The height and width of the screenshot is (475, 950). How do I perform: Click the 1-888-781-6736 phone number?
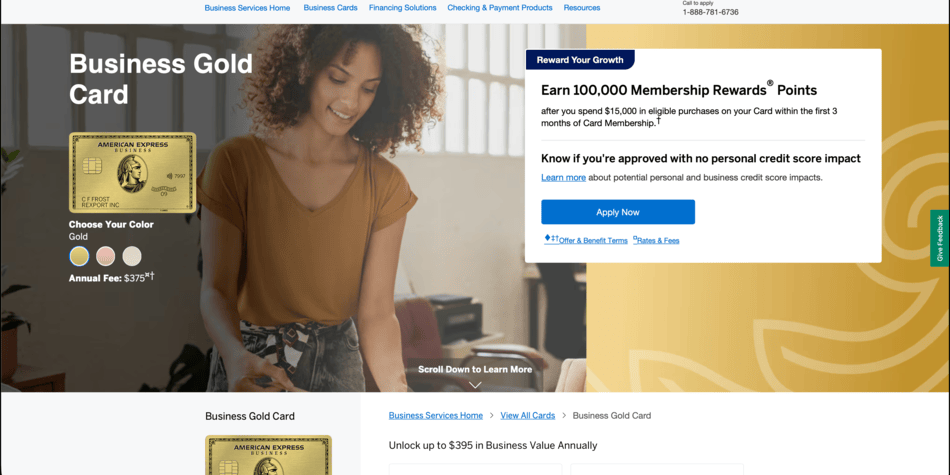[711, 12]
